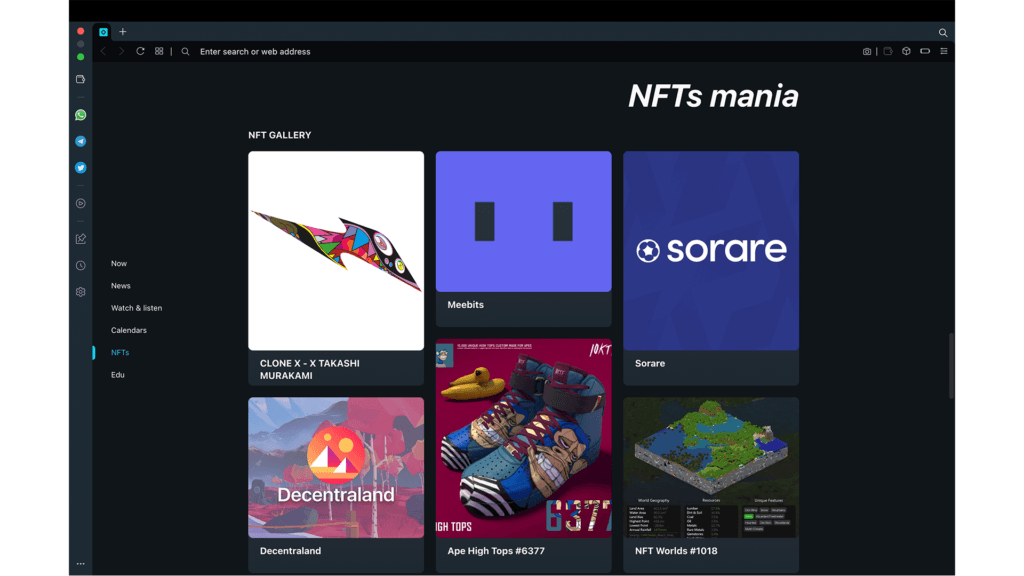Expand the sidebar three-dots menu
1024x576 pixels.
point(81,564)
